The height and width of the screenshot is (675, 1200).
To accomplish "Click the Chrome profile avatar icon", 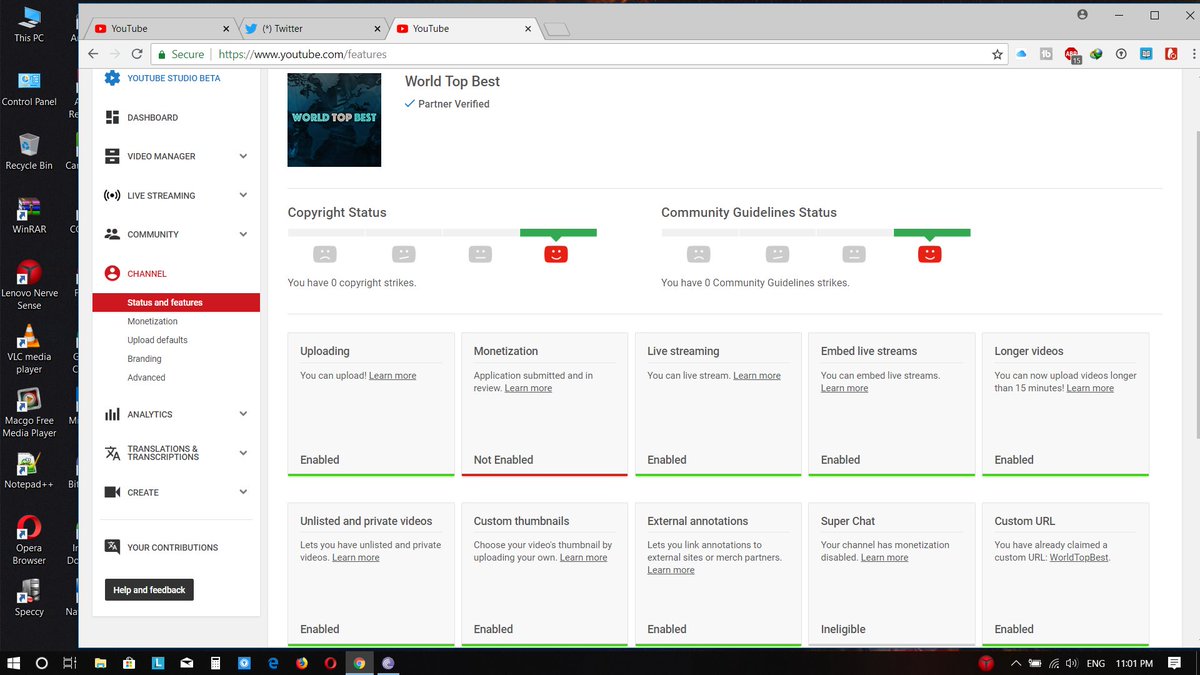I will tap(1082, 15).
